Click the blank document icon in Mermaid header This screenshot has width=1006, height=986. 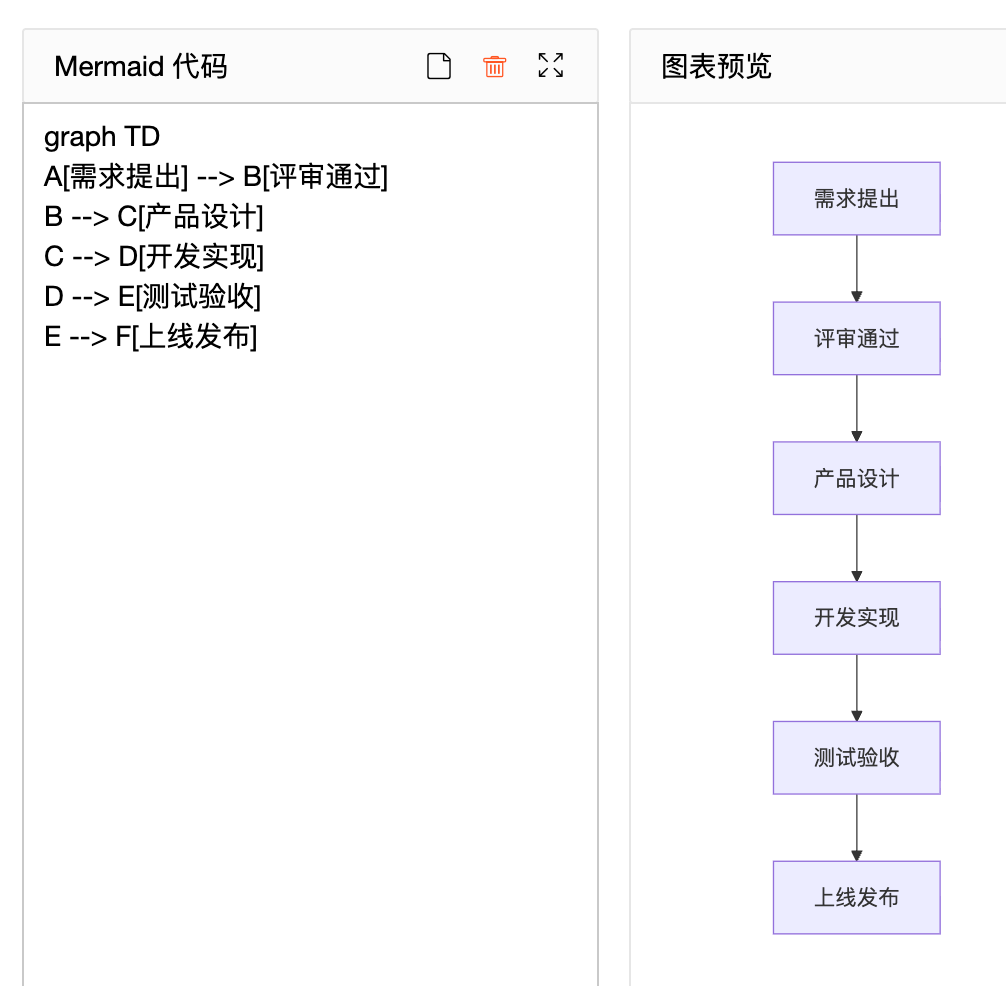(439, 67)
